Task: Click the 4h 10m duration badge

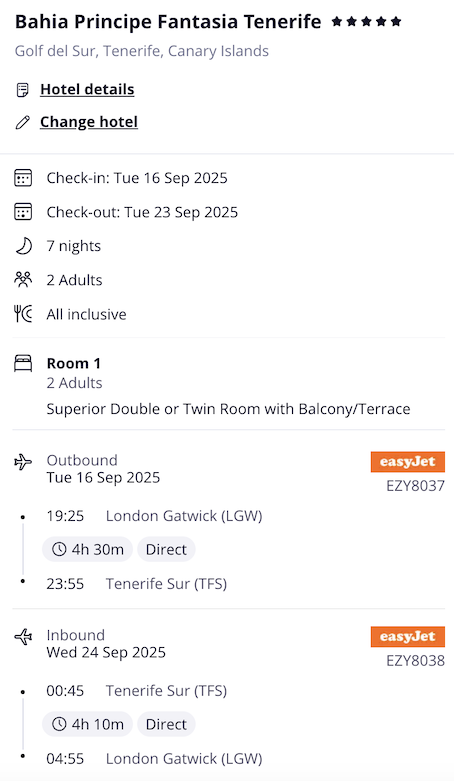Action: (x=87, y=724)
